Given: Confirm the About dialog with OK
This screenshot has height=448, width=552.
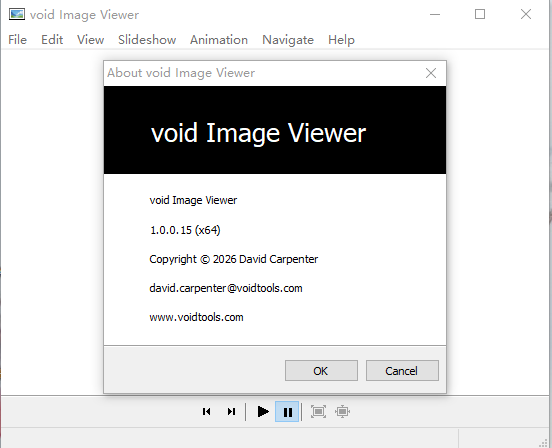Looking at the screenshot, I should 321,371.
